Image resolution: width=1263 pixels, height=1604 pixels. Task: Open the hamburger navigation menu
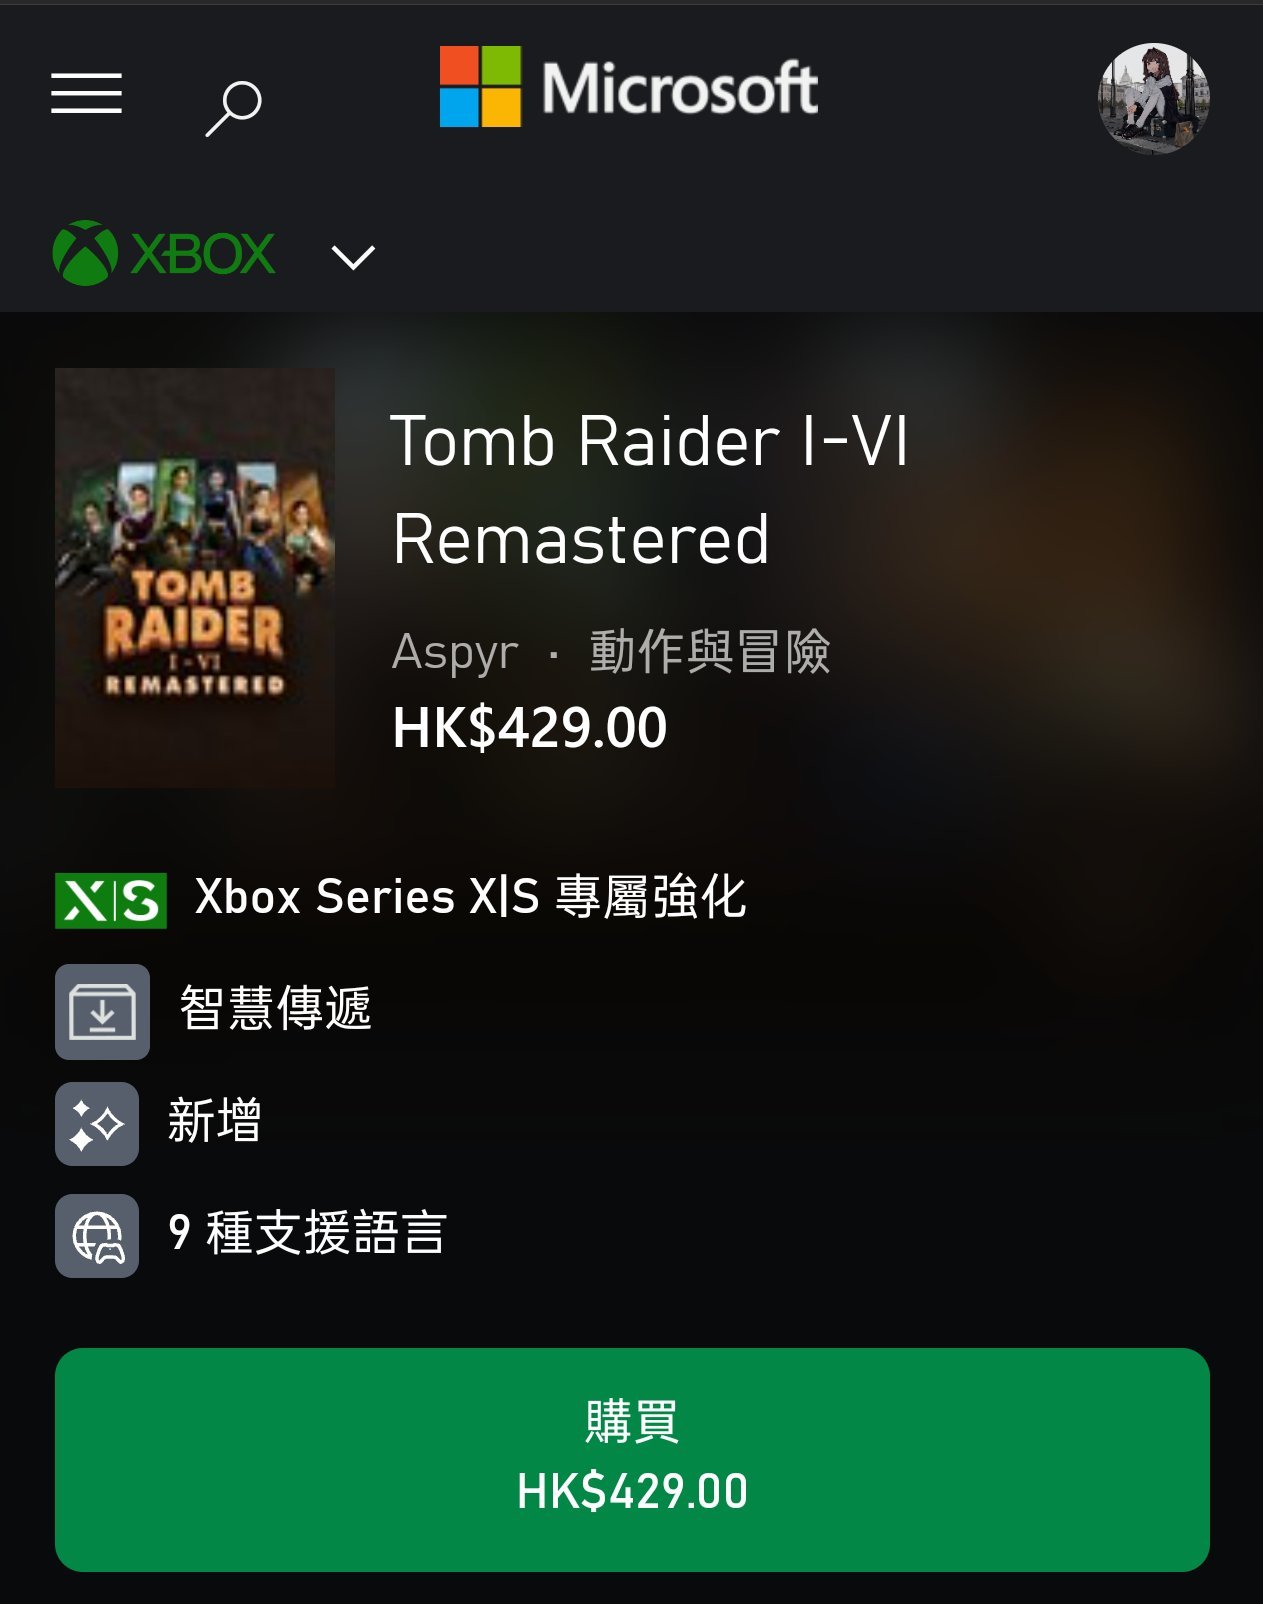click(86, 93)
